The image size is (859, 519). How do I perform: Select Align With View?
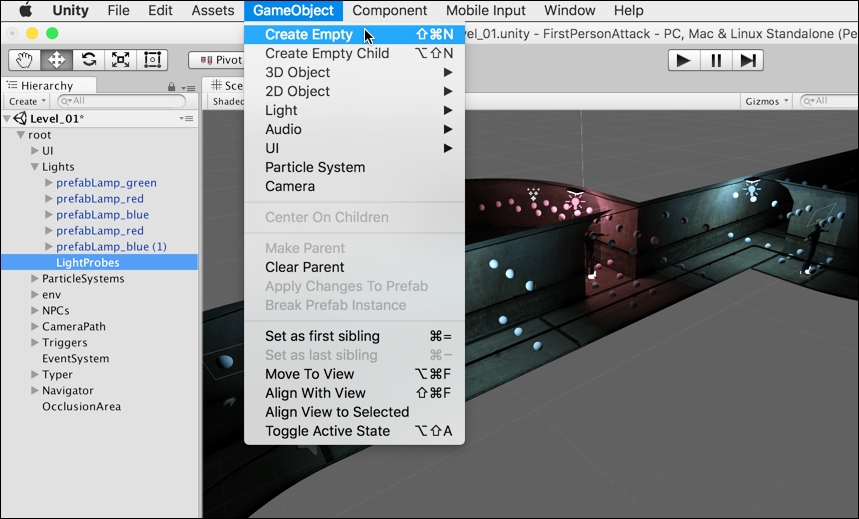point(354,393)
